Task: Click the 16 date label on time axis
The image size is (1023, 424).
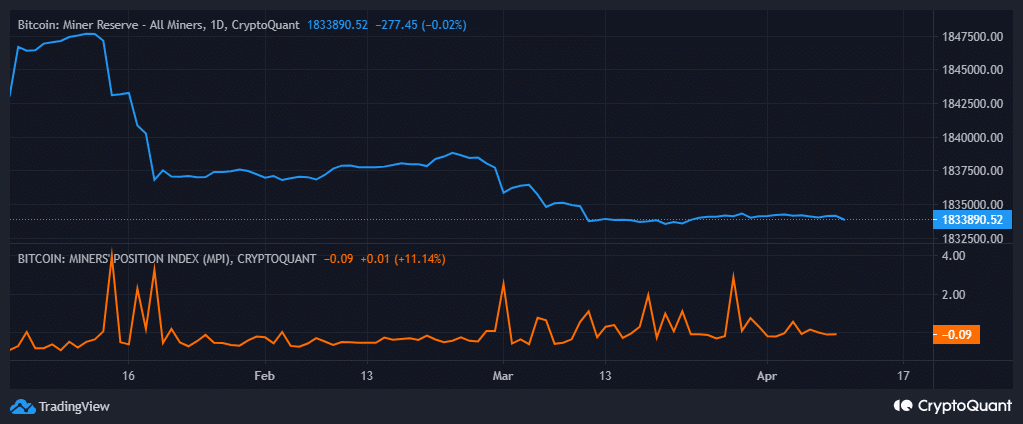Action: coord(128,376)
